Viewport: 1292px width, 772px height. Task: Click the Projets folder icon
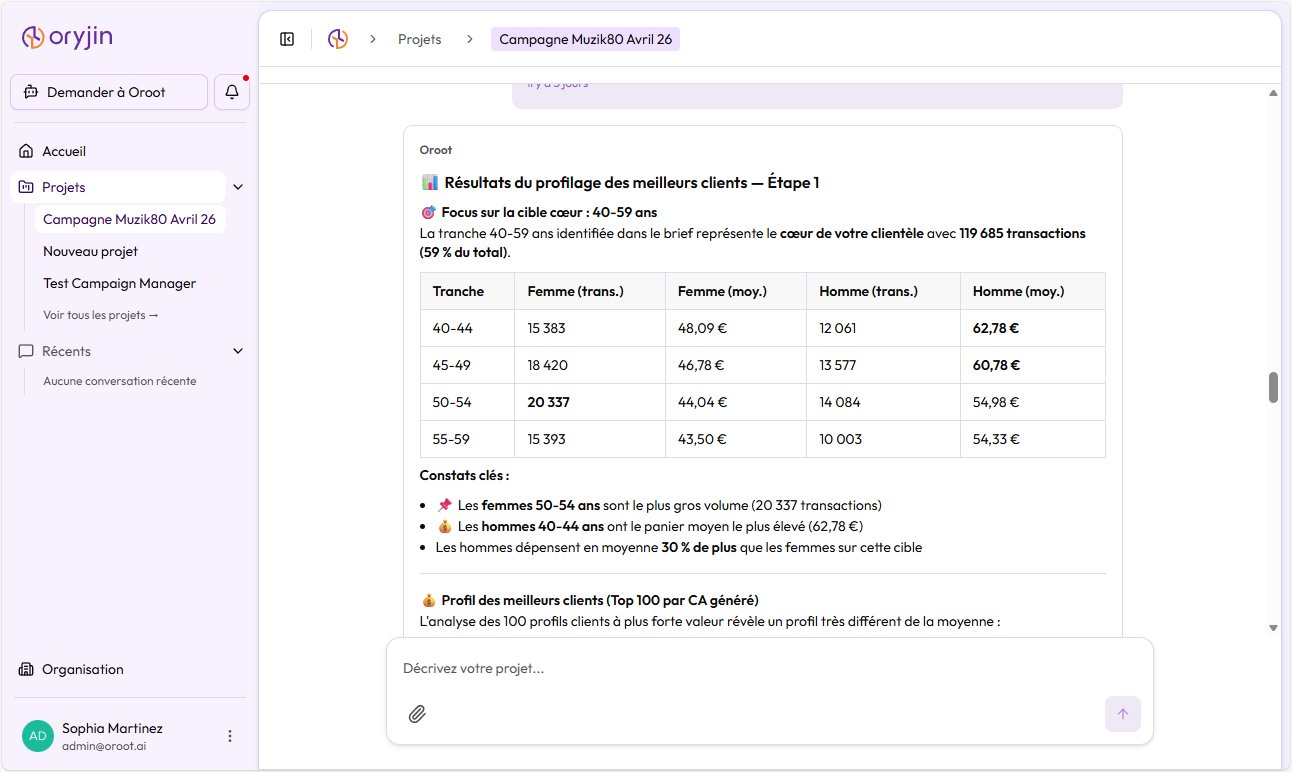tap(26, 187)
